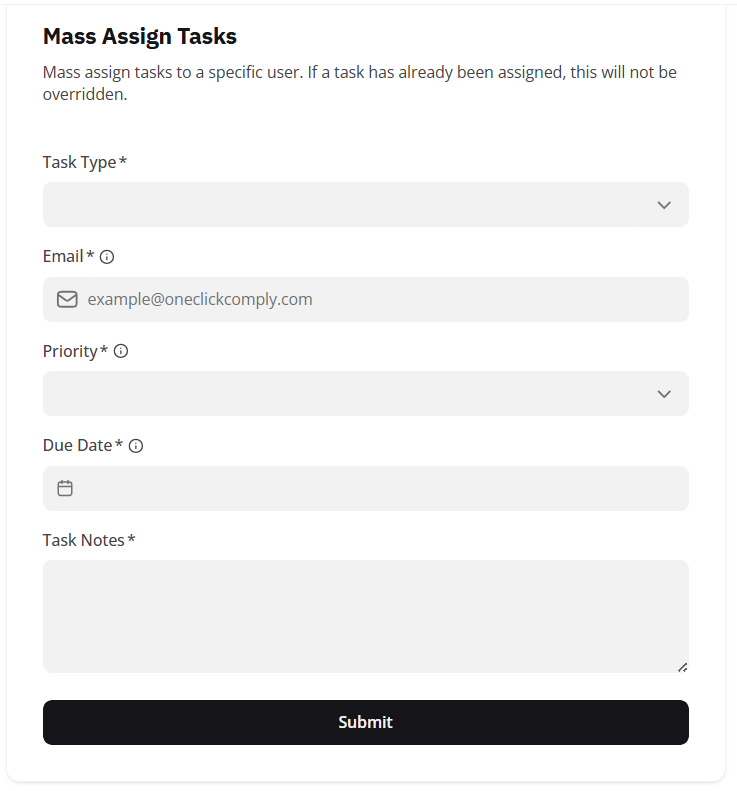This screenshot has height=791, width=737.
Task: Click inside the Task Notes text area
Action: [x=365, y=615]
